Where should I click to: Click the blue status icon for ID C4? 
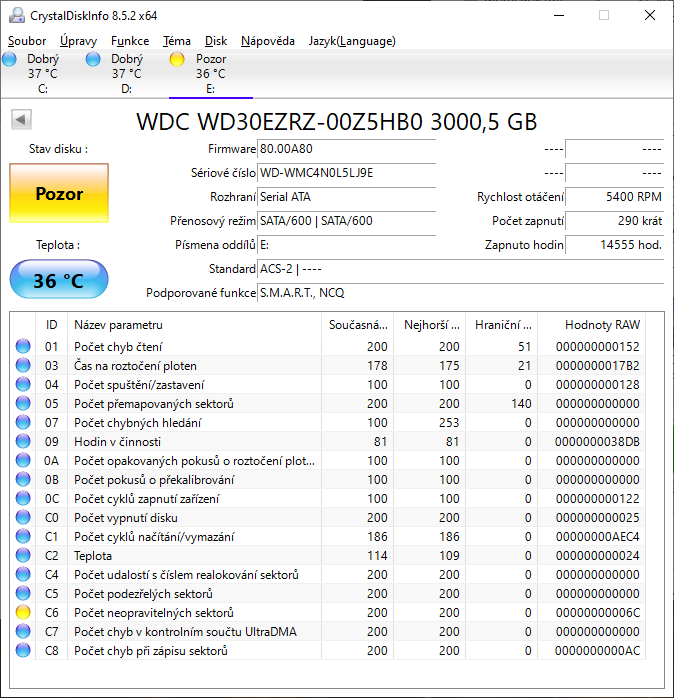coord(23,574)
